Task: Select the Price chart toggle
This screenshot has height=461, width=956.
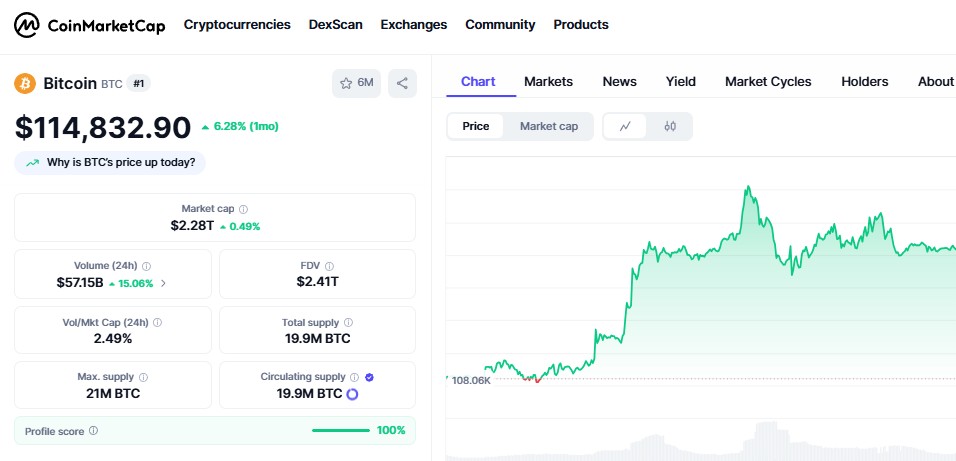Action: (476, 126)
